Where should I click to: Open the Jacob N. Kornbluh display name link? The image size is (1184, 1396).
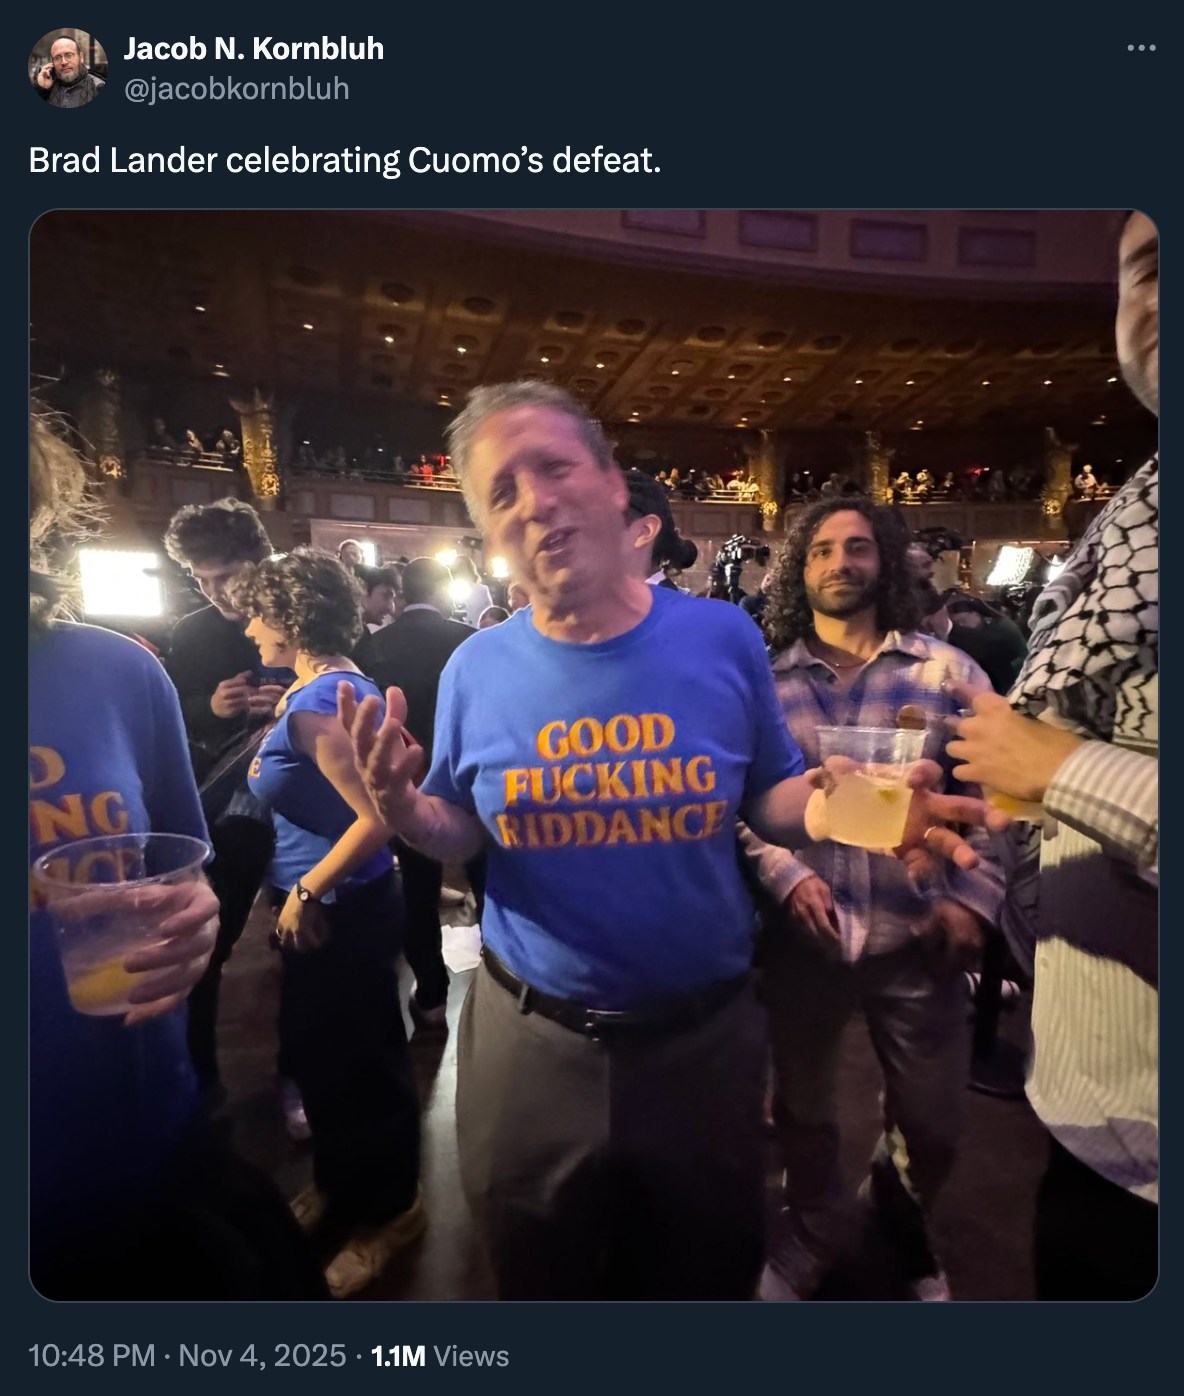coord(253,48)
